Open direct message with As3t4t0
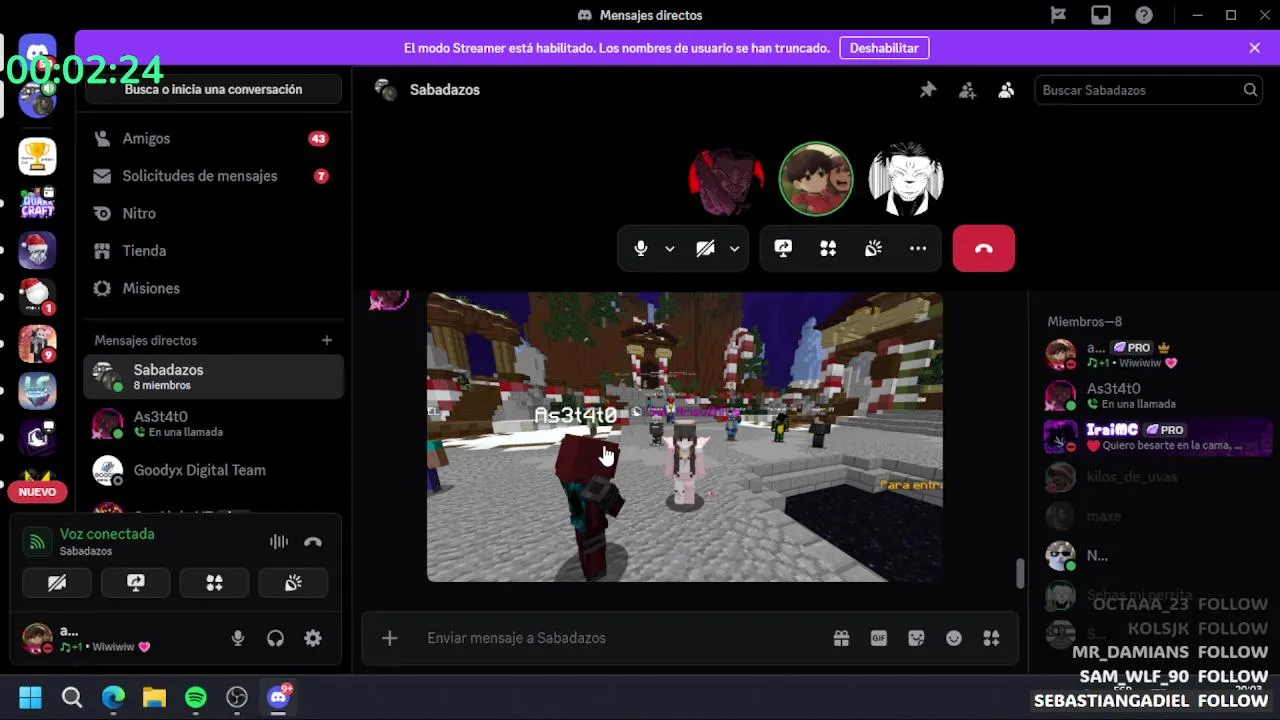The height and width of the screenshot is (720, 1280). [x=213, y=424]
